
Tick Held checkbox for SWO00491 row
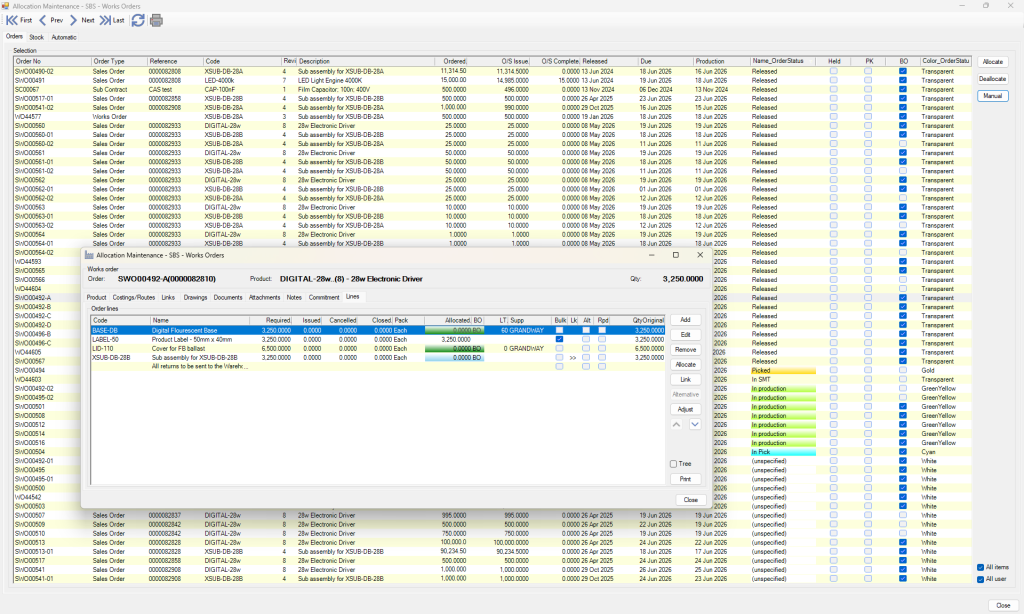833,80
